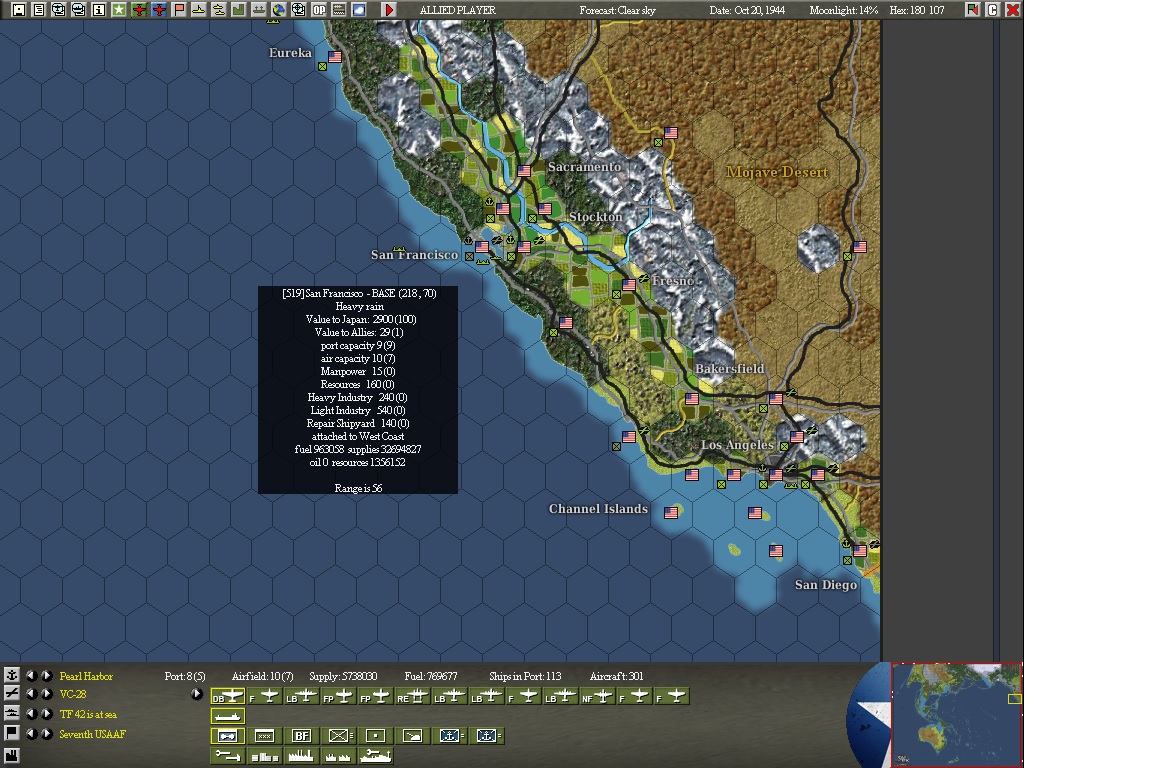
Task: Go to previous air unit before VC-28
Action: pos(31,694)
